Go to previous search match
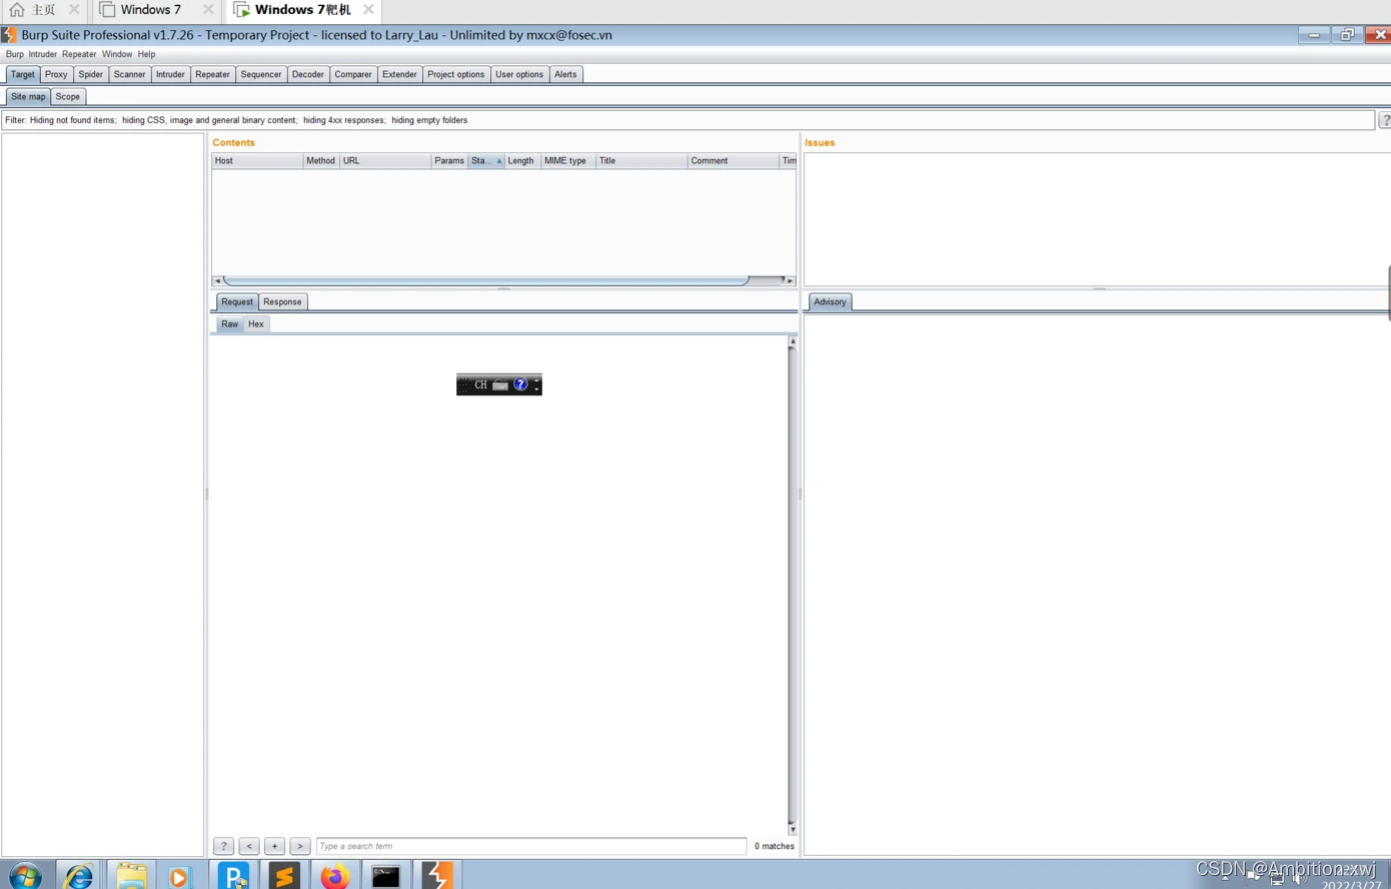This screenshot has width=1391, height=889. pos(249,846)
